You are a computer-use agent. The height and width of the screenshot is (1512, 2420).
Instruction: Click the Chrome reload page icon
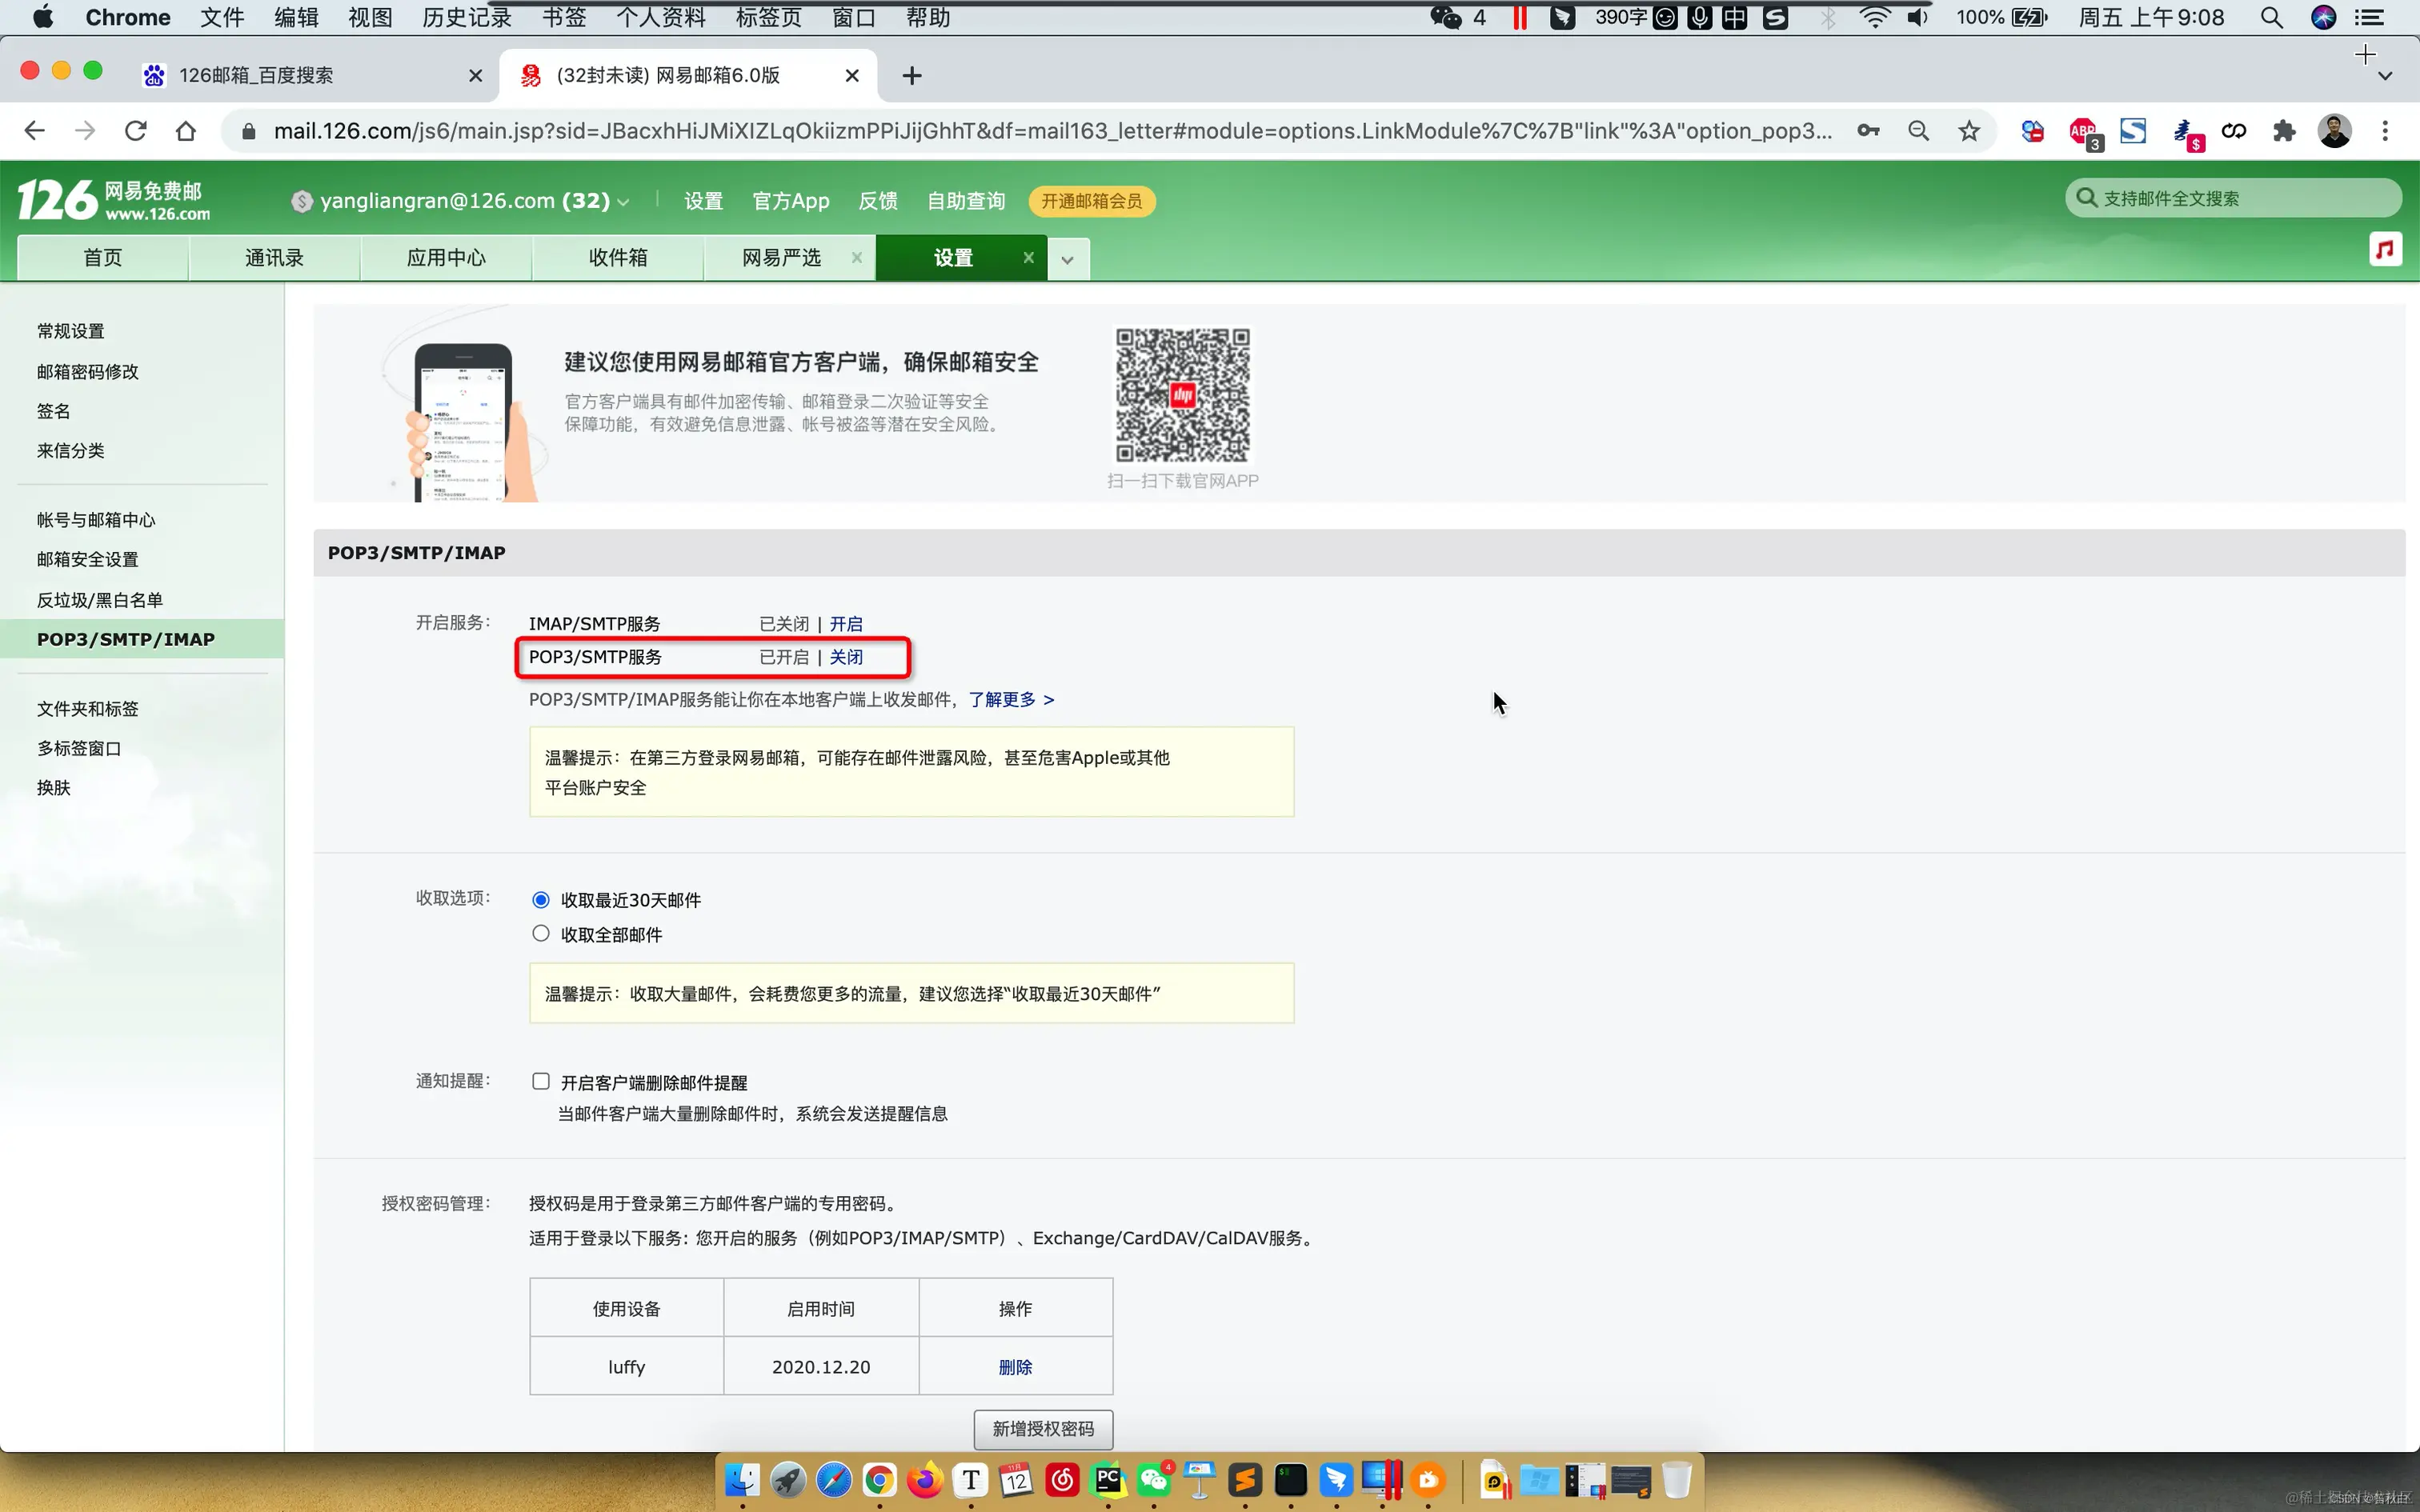[x=136, y=131]
